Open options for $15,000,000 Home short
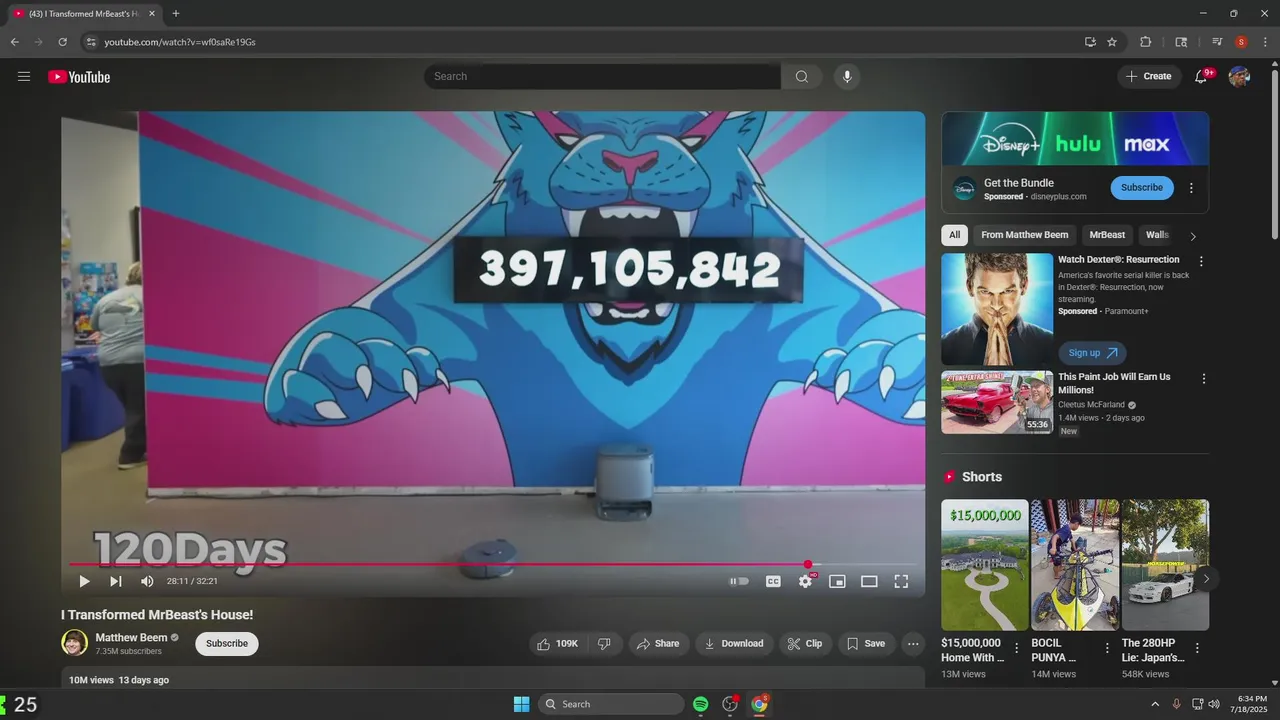This screenshot has width=1280, height=720. coord(1017,649)
